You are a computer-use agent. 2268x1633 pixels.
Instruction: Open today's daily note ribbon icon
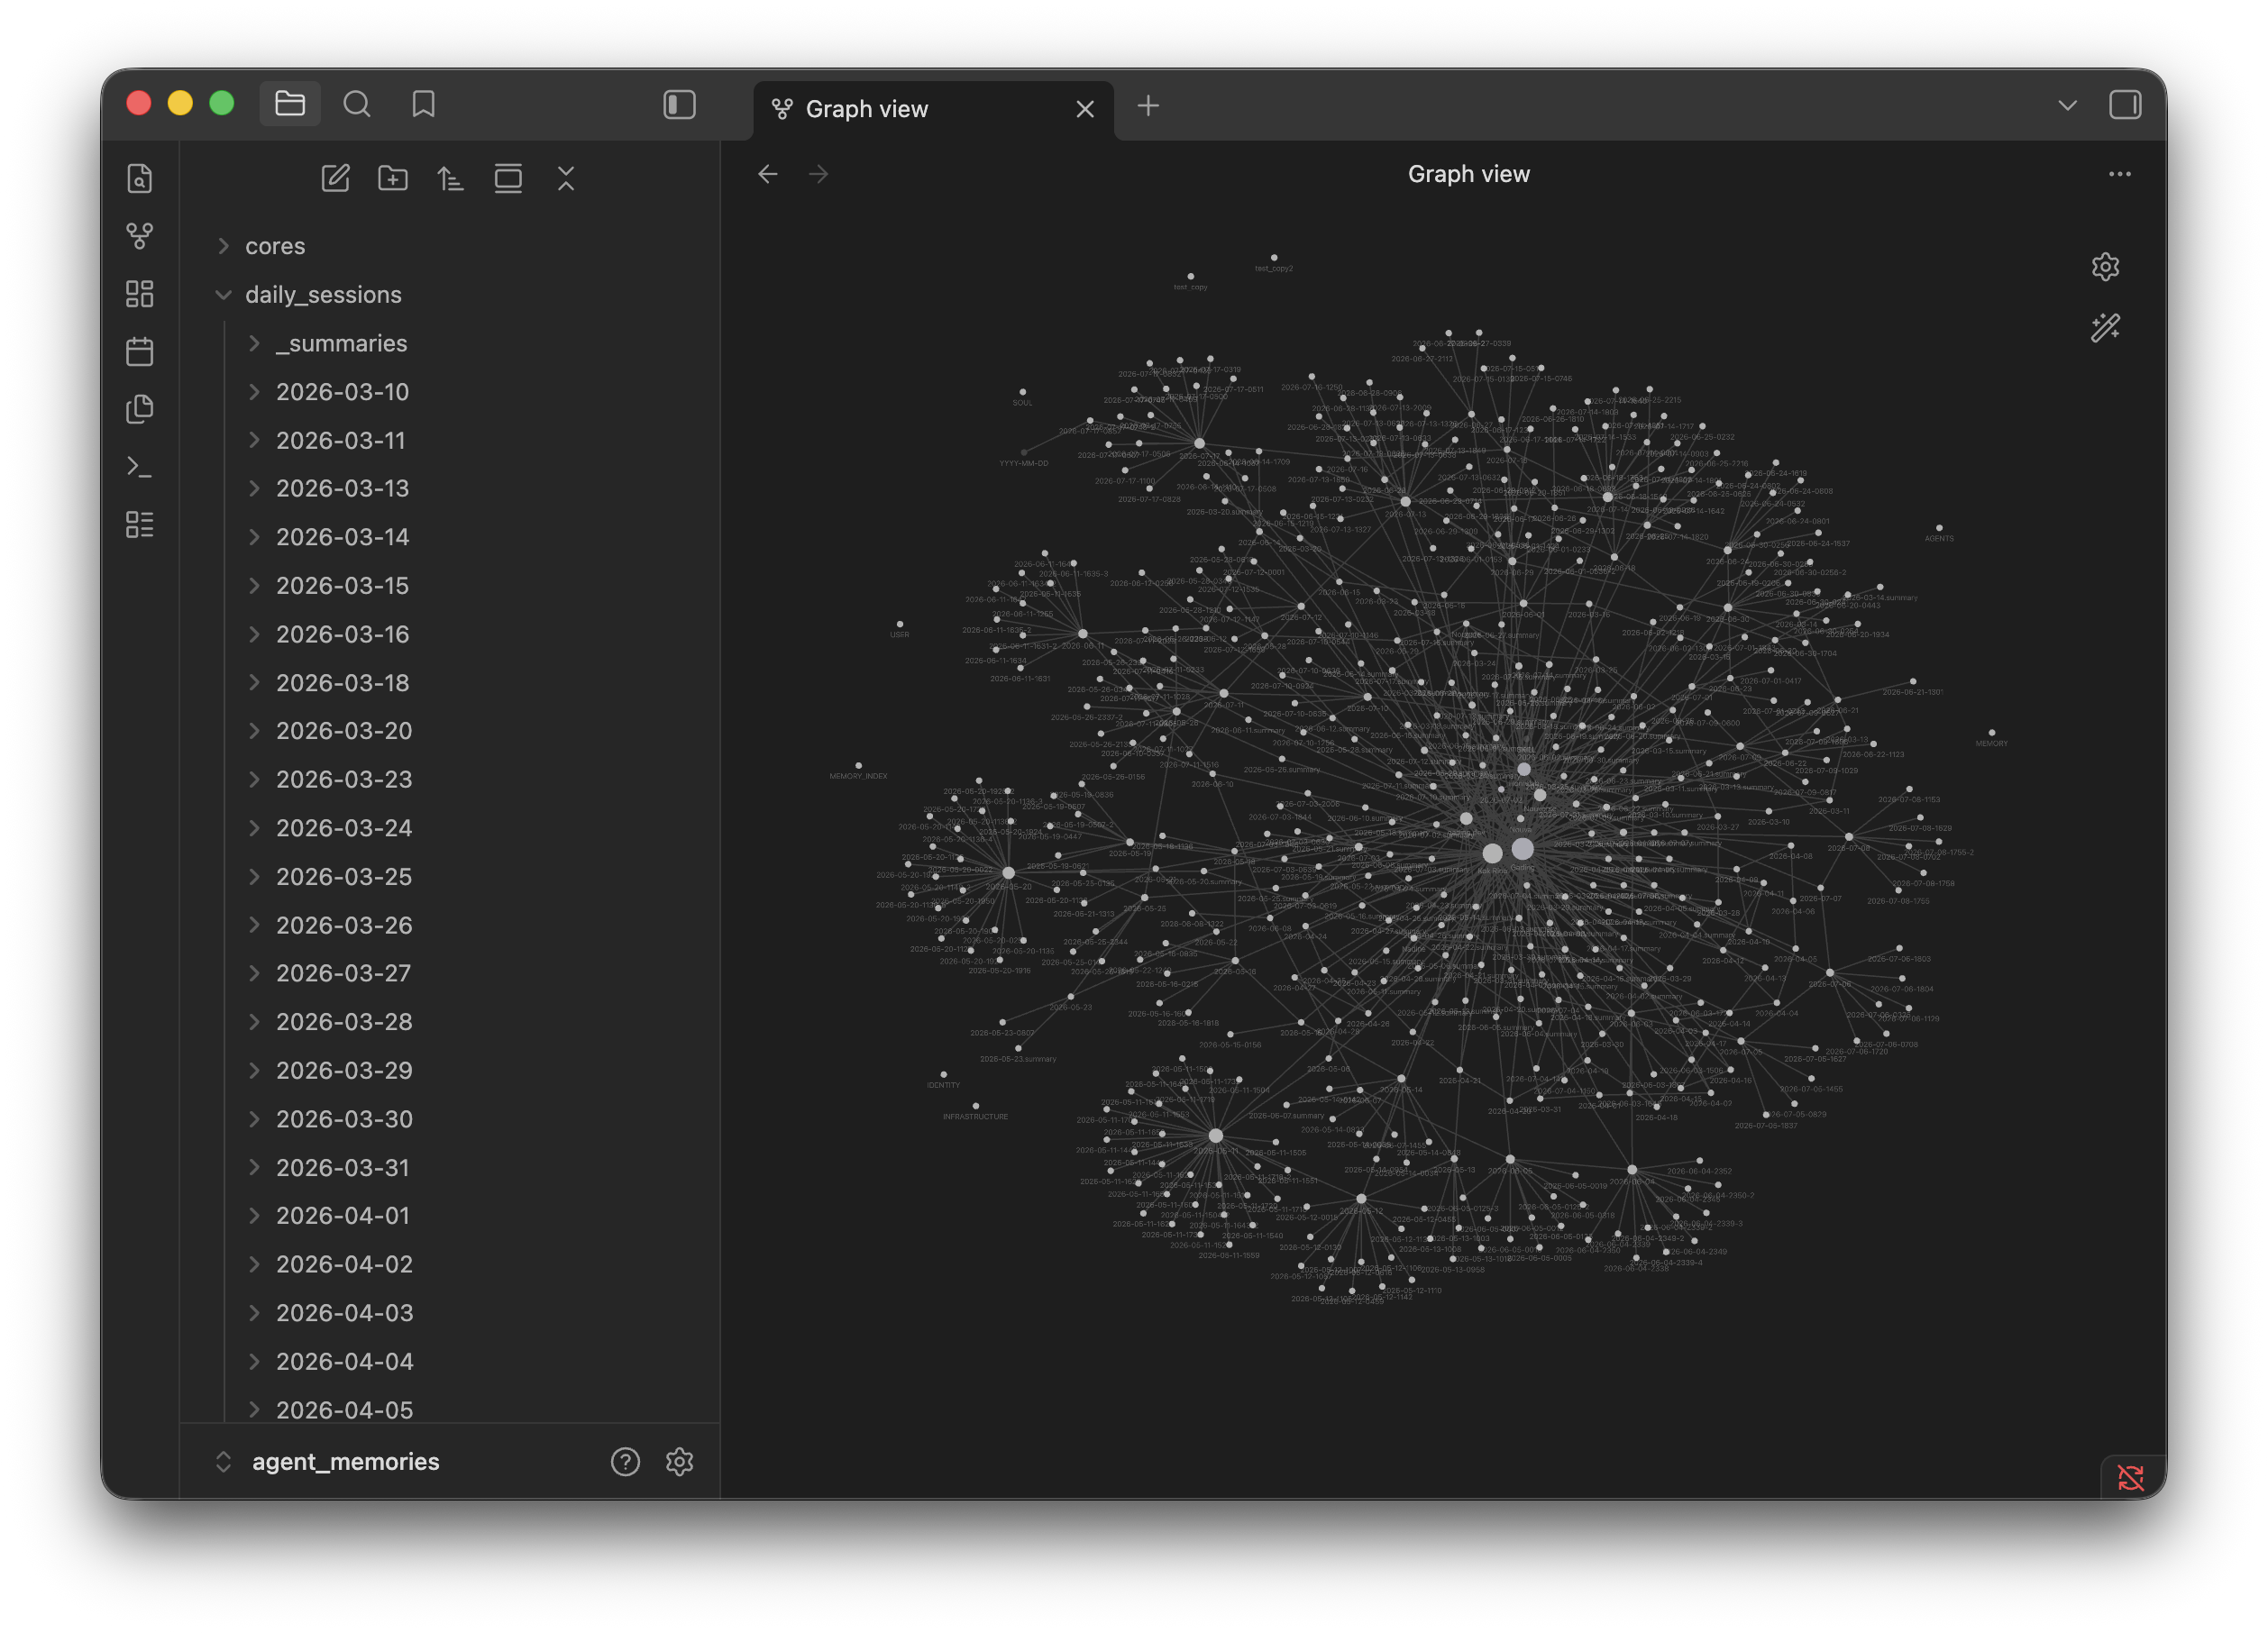click(x=140, y=351)
